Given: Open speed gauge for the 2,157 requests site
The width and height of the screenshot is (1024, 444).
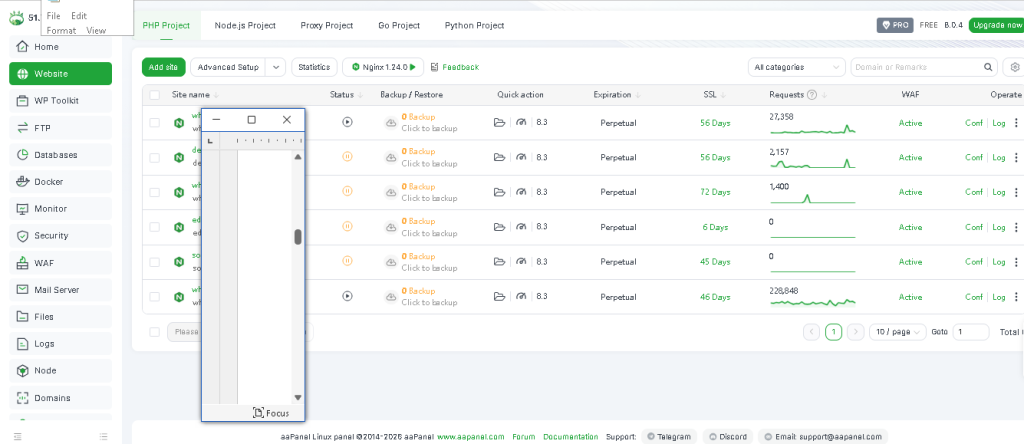Looking at the screenshot, I should click(520, 157).
